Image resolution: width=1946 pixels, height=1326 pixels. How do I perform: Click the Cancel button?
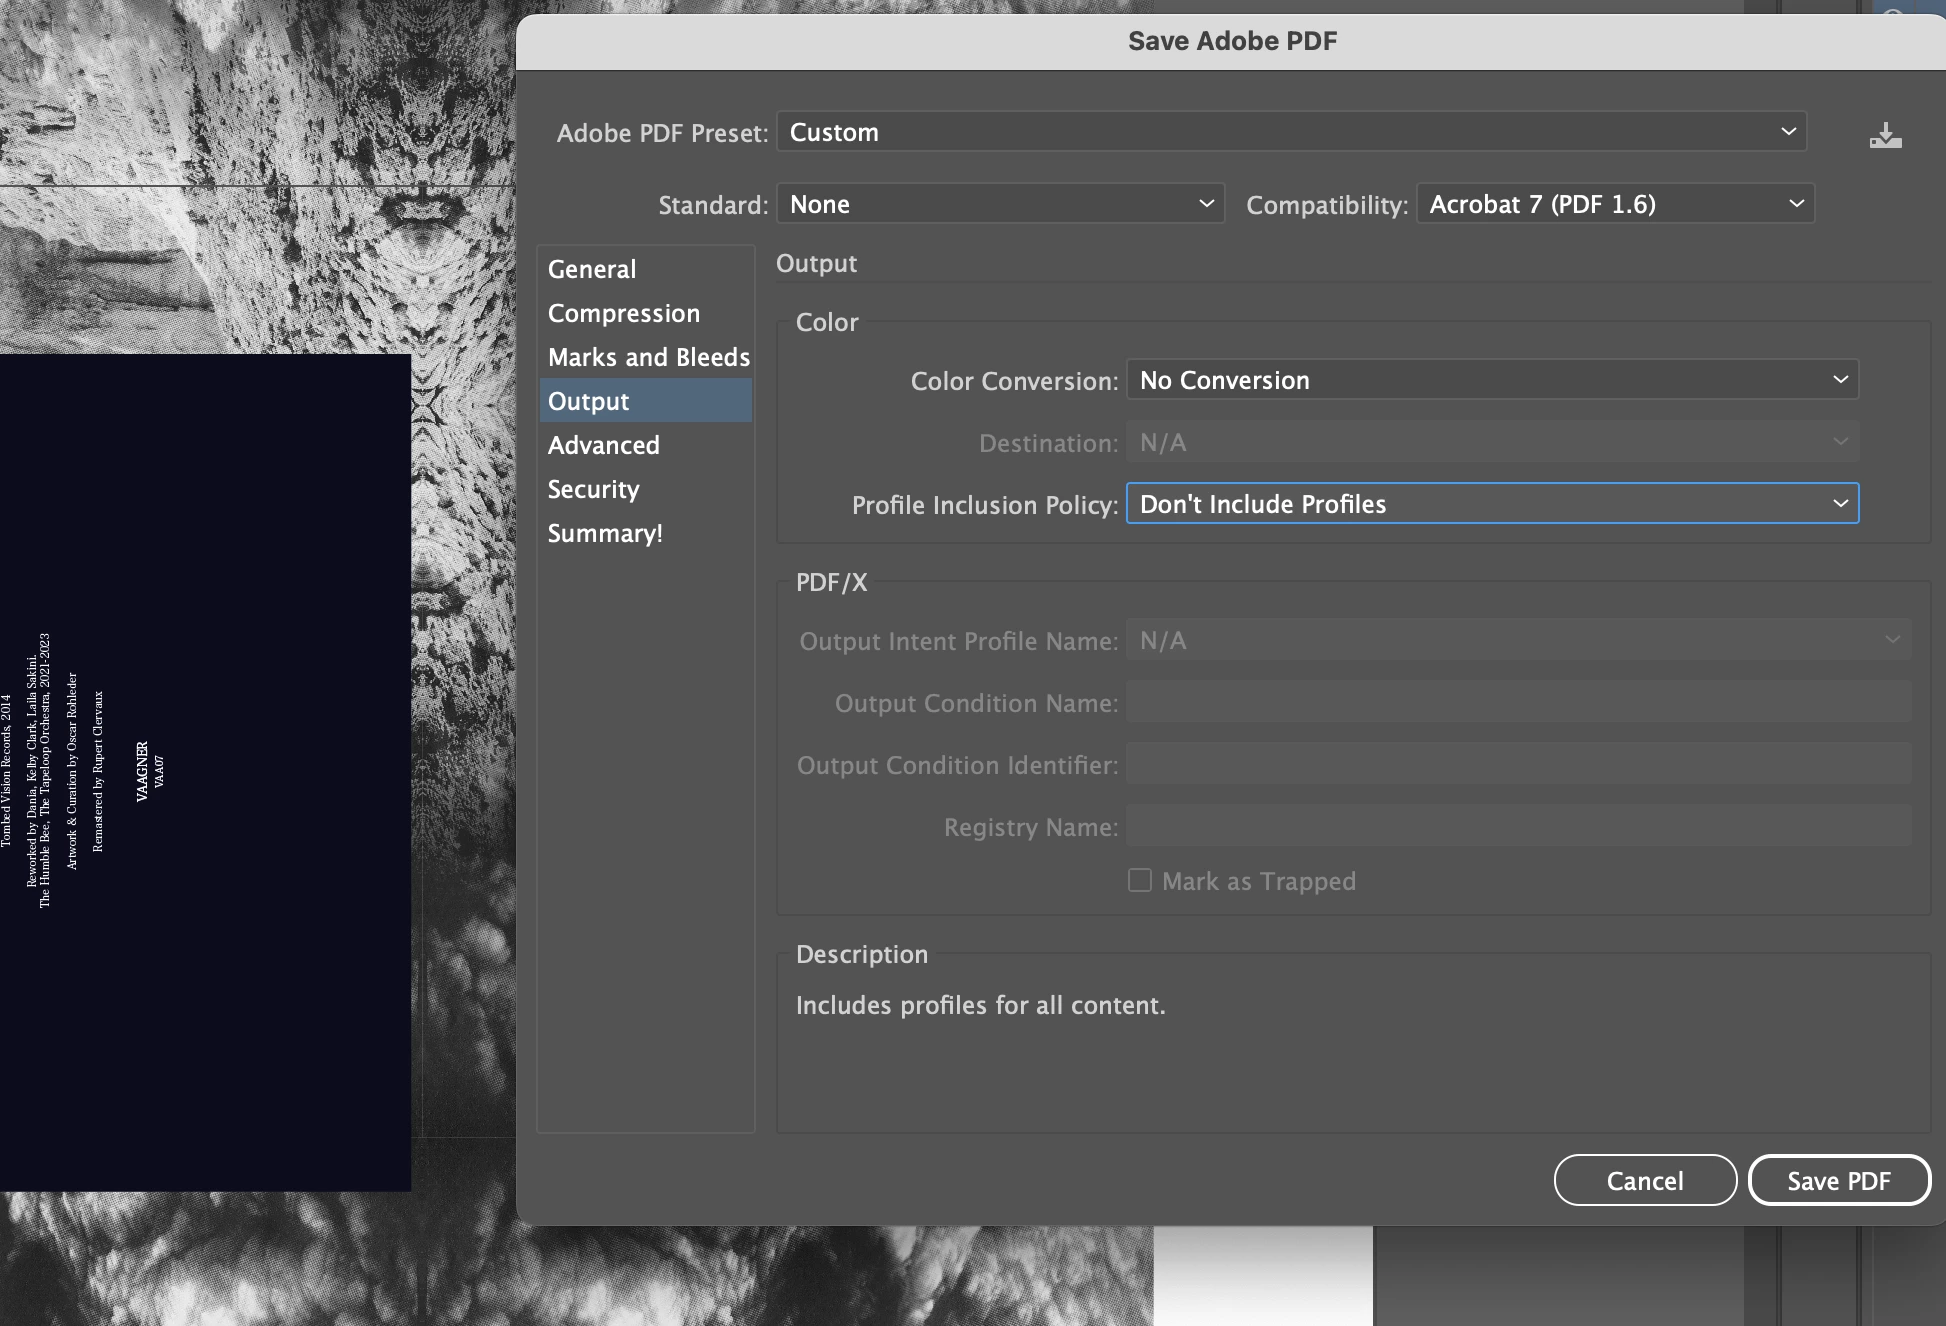coord(1645,1181)
